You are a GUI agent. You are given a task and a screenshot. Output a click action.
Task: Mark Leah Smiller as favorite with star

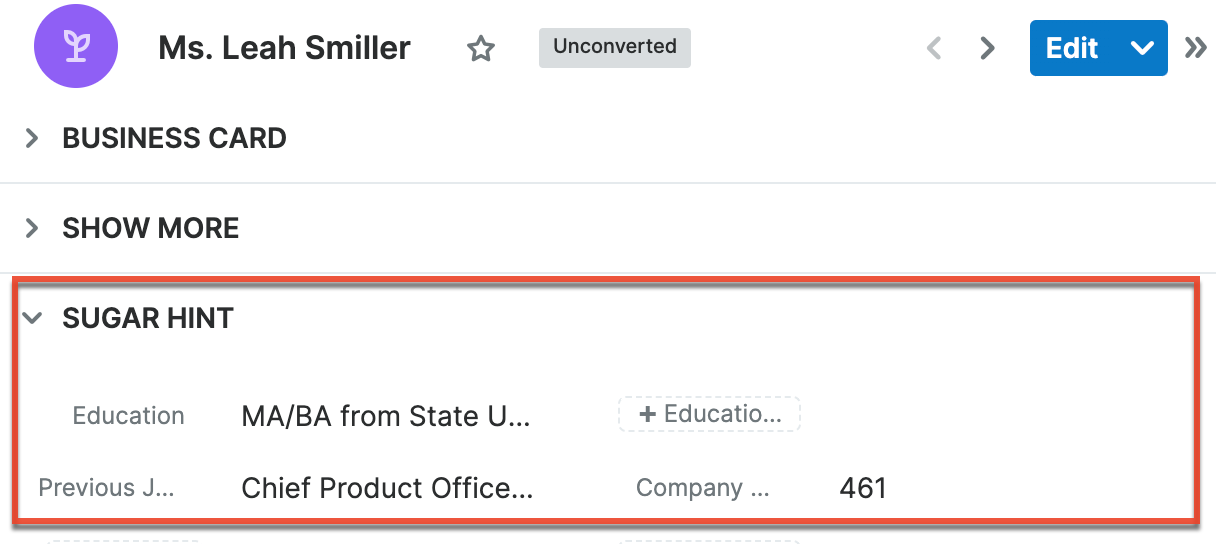coord(481,48)
